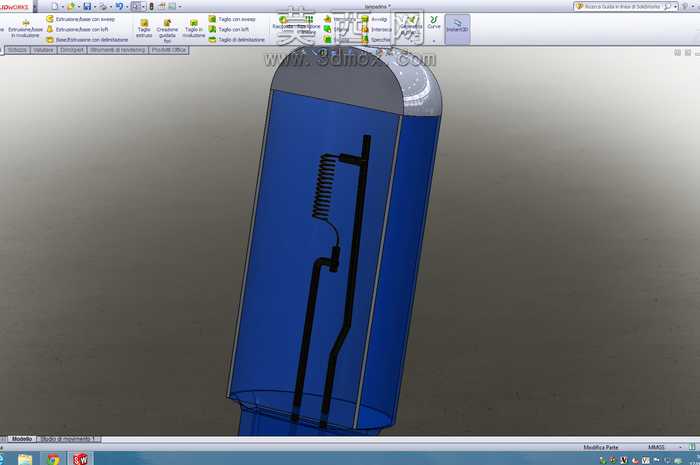700x465 pixels.
Task: Expand the Undo dropdown arrow
Action: point(127,7)
